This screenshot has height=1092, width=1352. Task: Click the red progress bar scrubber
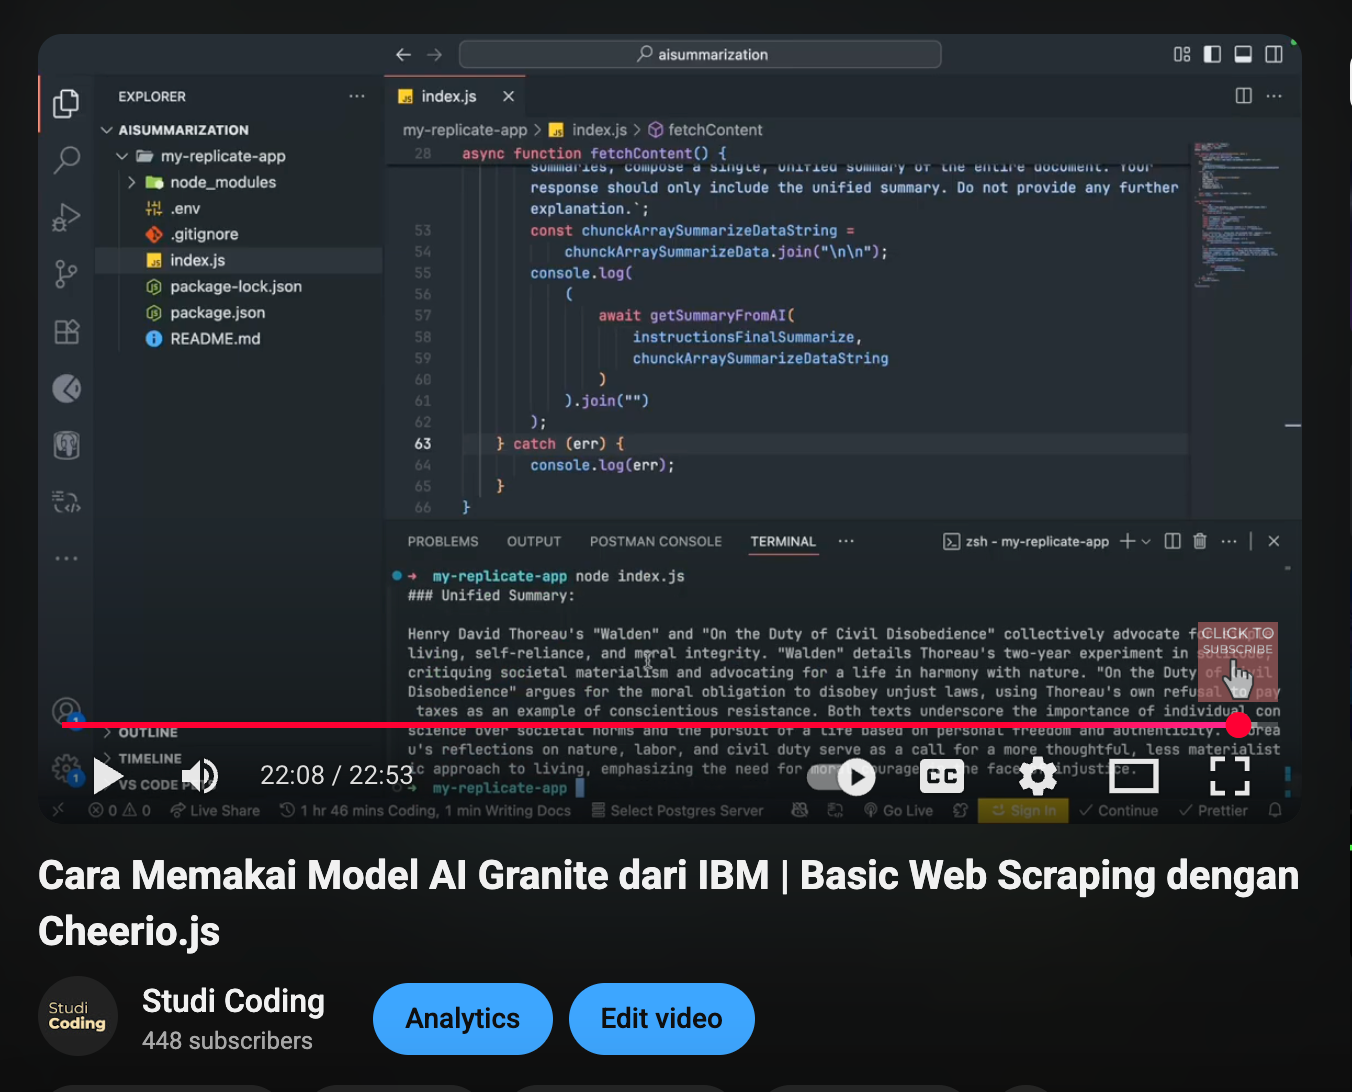[1238, 724]
